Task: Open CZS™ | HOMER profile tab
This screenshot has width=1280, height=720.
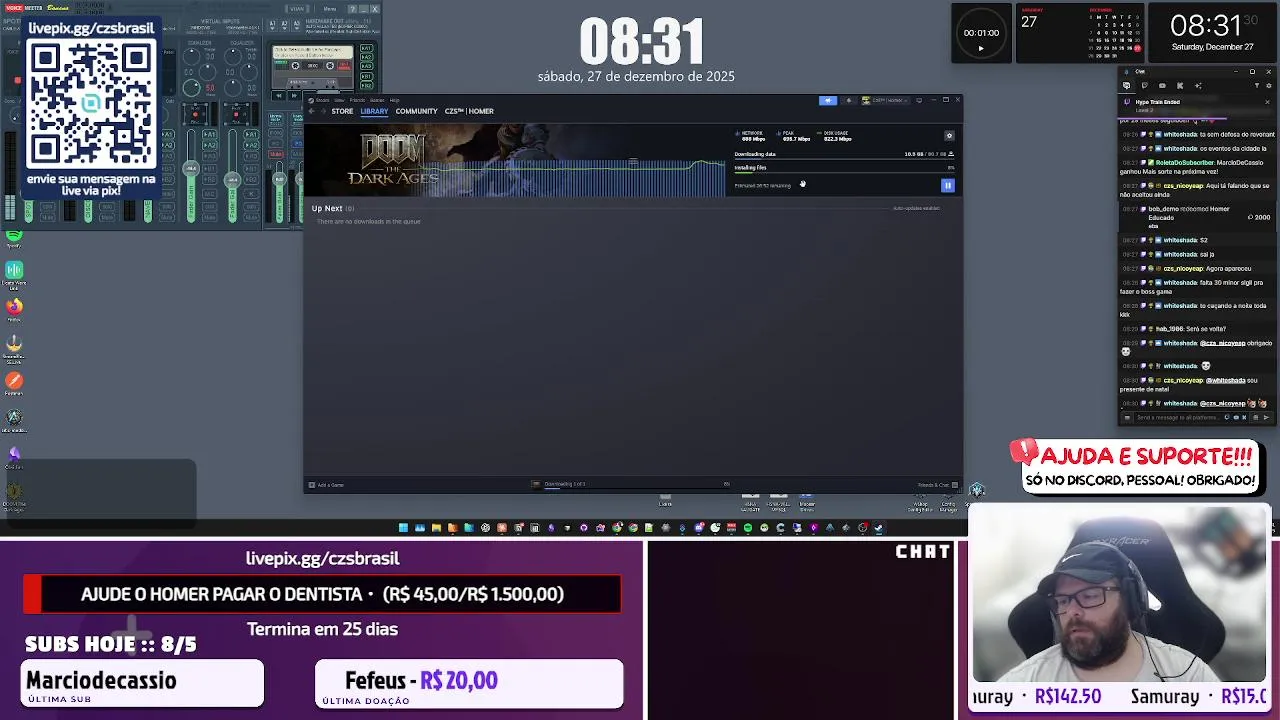Action: click(469, 111)
